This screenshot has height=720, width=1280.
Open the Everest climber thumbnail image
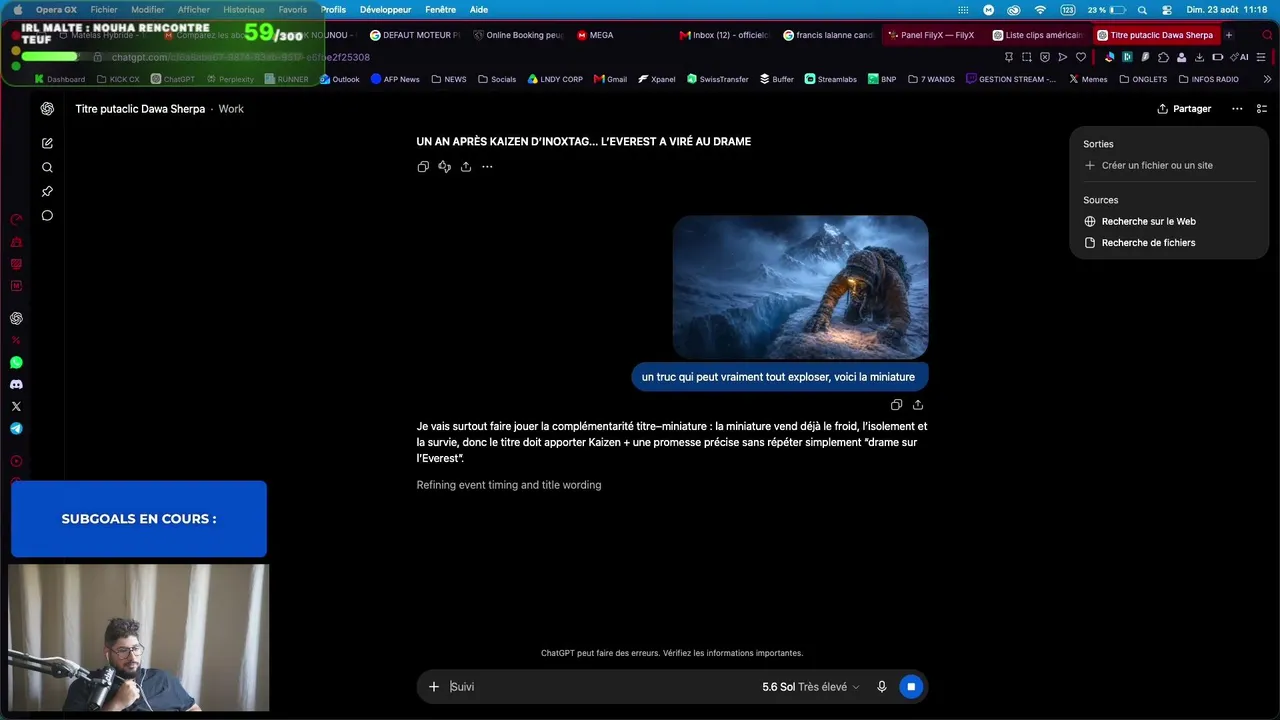click(800, 287)
